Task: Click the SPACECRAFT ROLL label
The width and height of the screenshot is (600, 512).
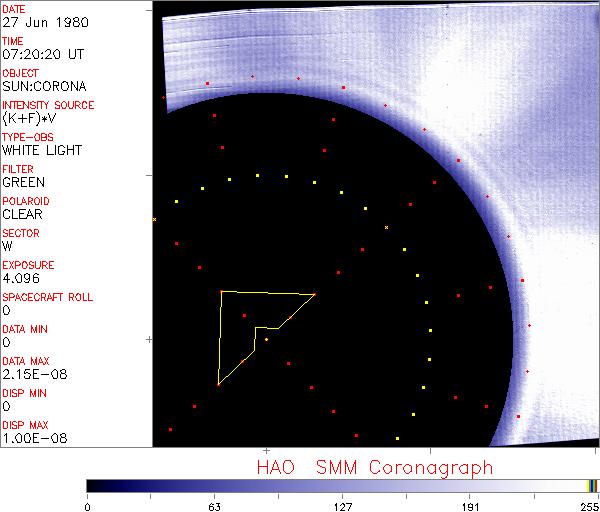Action: coord(48,297)
